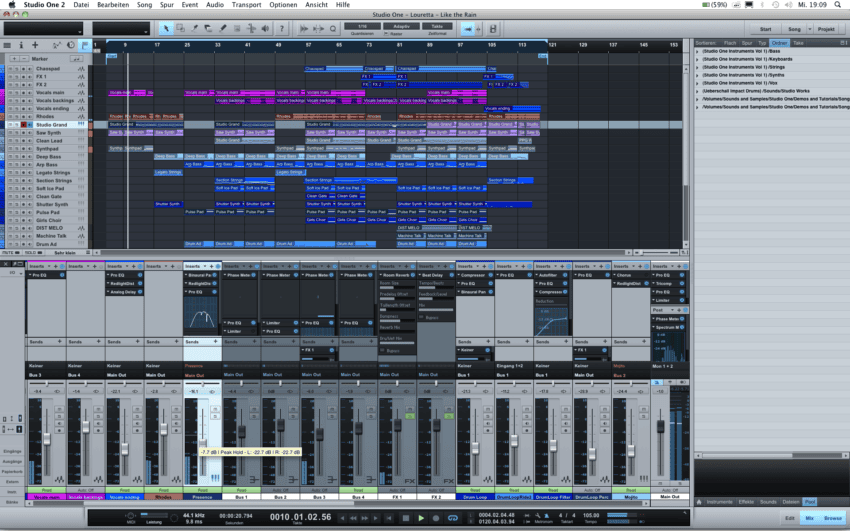Image resolution: width=850 pixels, height=531 pixels.
Task: Open the Song button dropdown arrow
Action: pyautogui.click(x=808, y=29)
